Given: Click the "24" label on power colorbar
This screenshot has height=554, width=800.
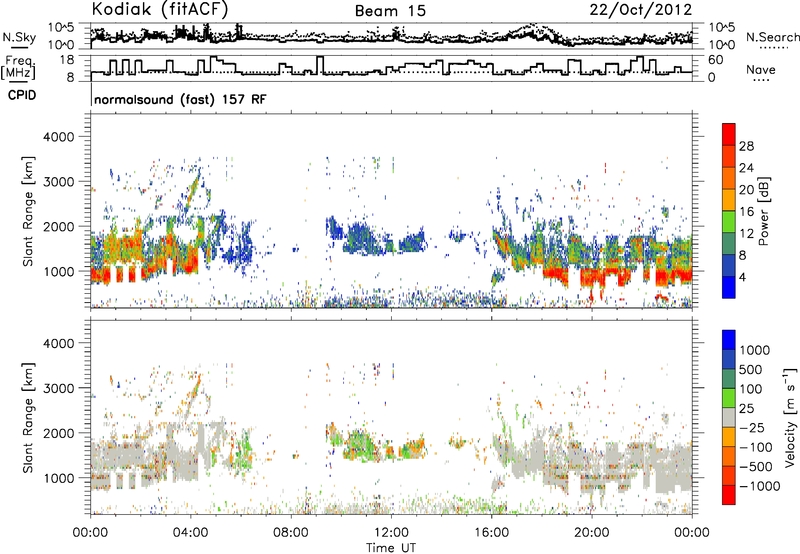Looking at the screenshot, I should [746, 168].
